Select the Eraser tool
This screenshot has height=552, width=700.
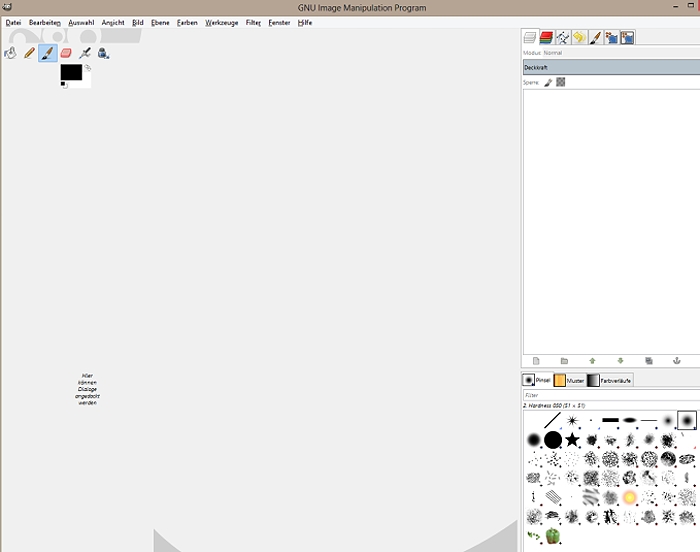coord(66,53)
